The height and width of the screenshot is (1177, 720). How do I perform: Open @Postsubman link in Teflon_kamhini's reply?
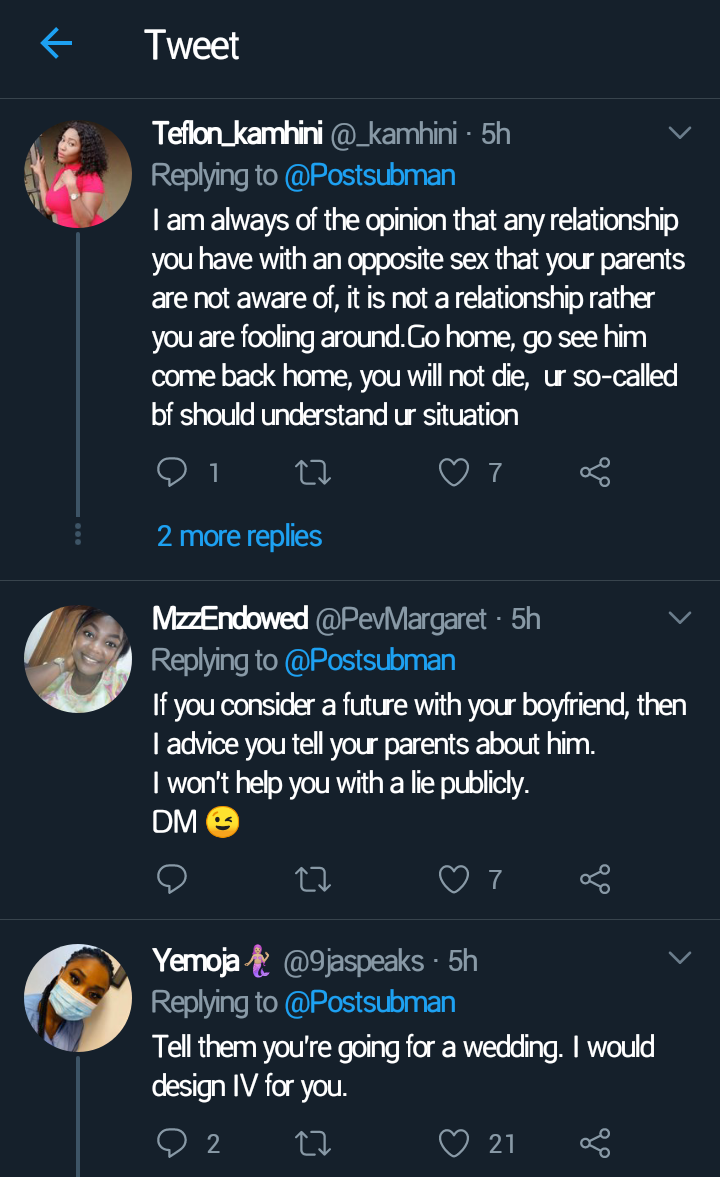coord(370,176)
